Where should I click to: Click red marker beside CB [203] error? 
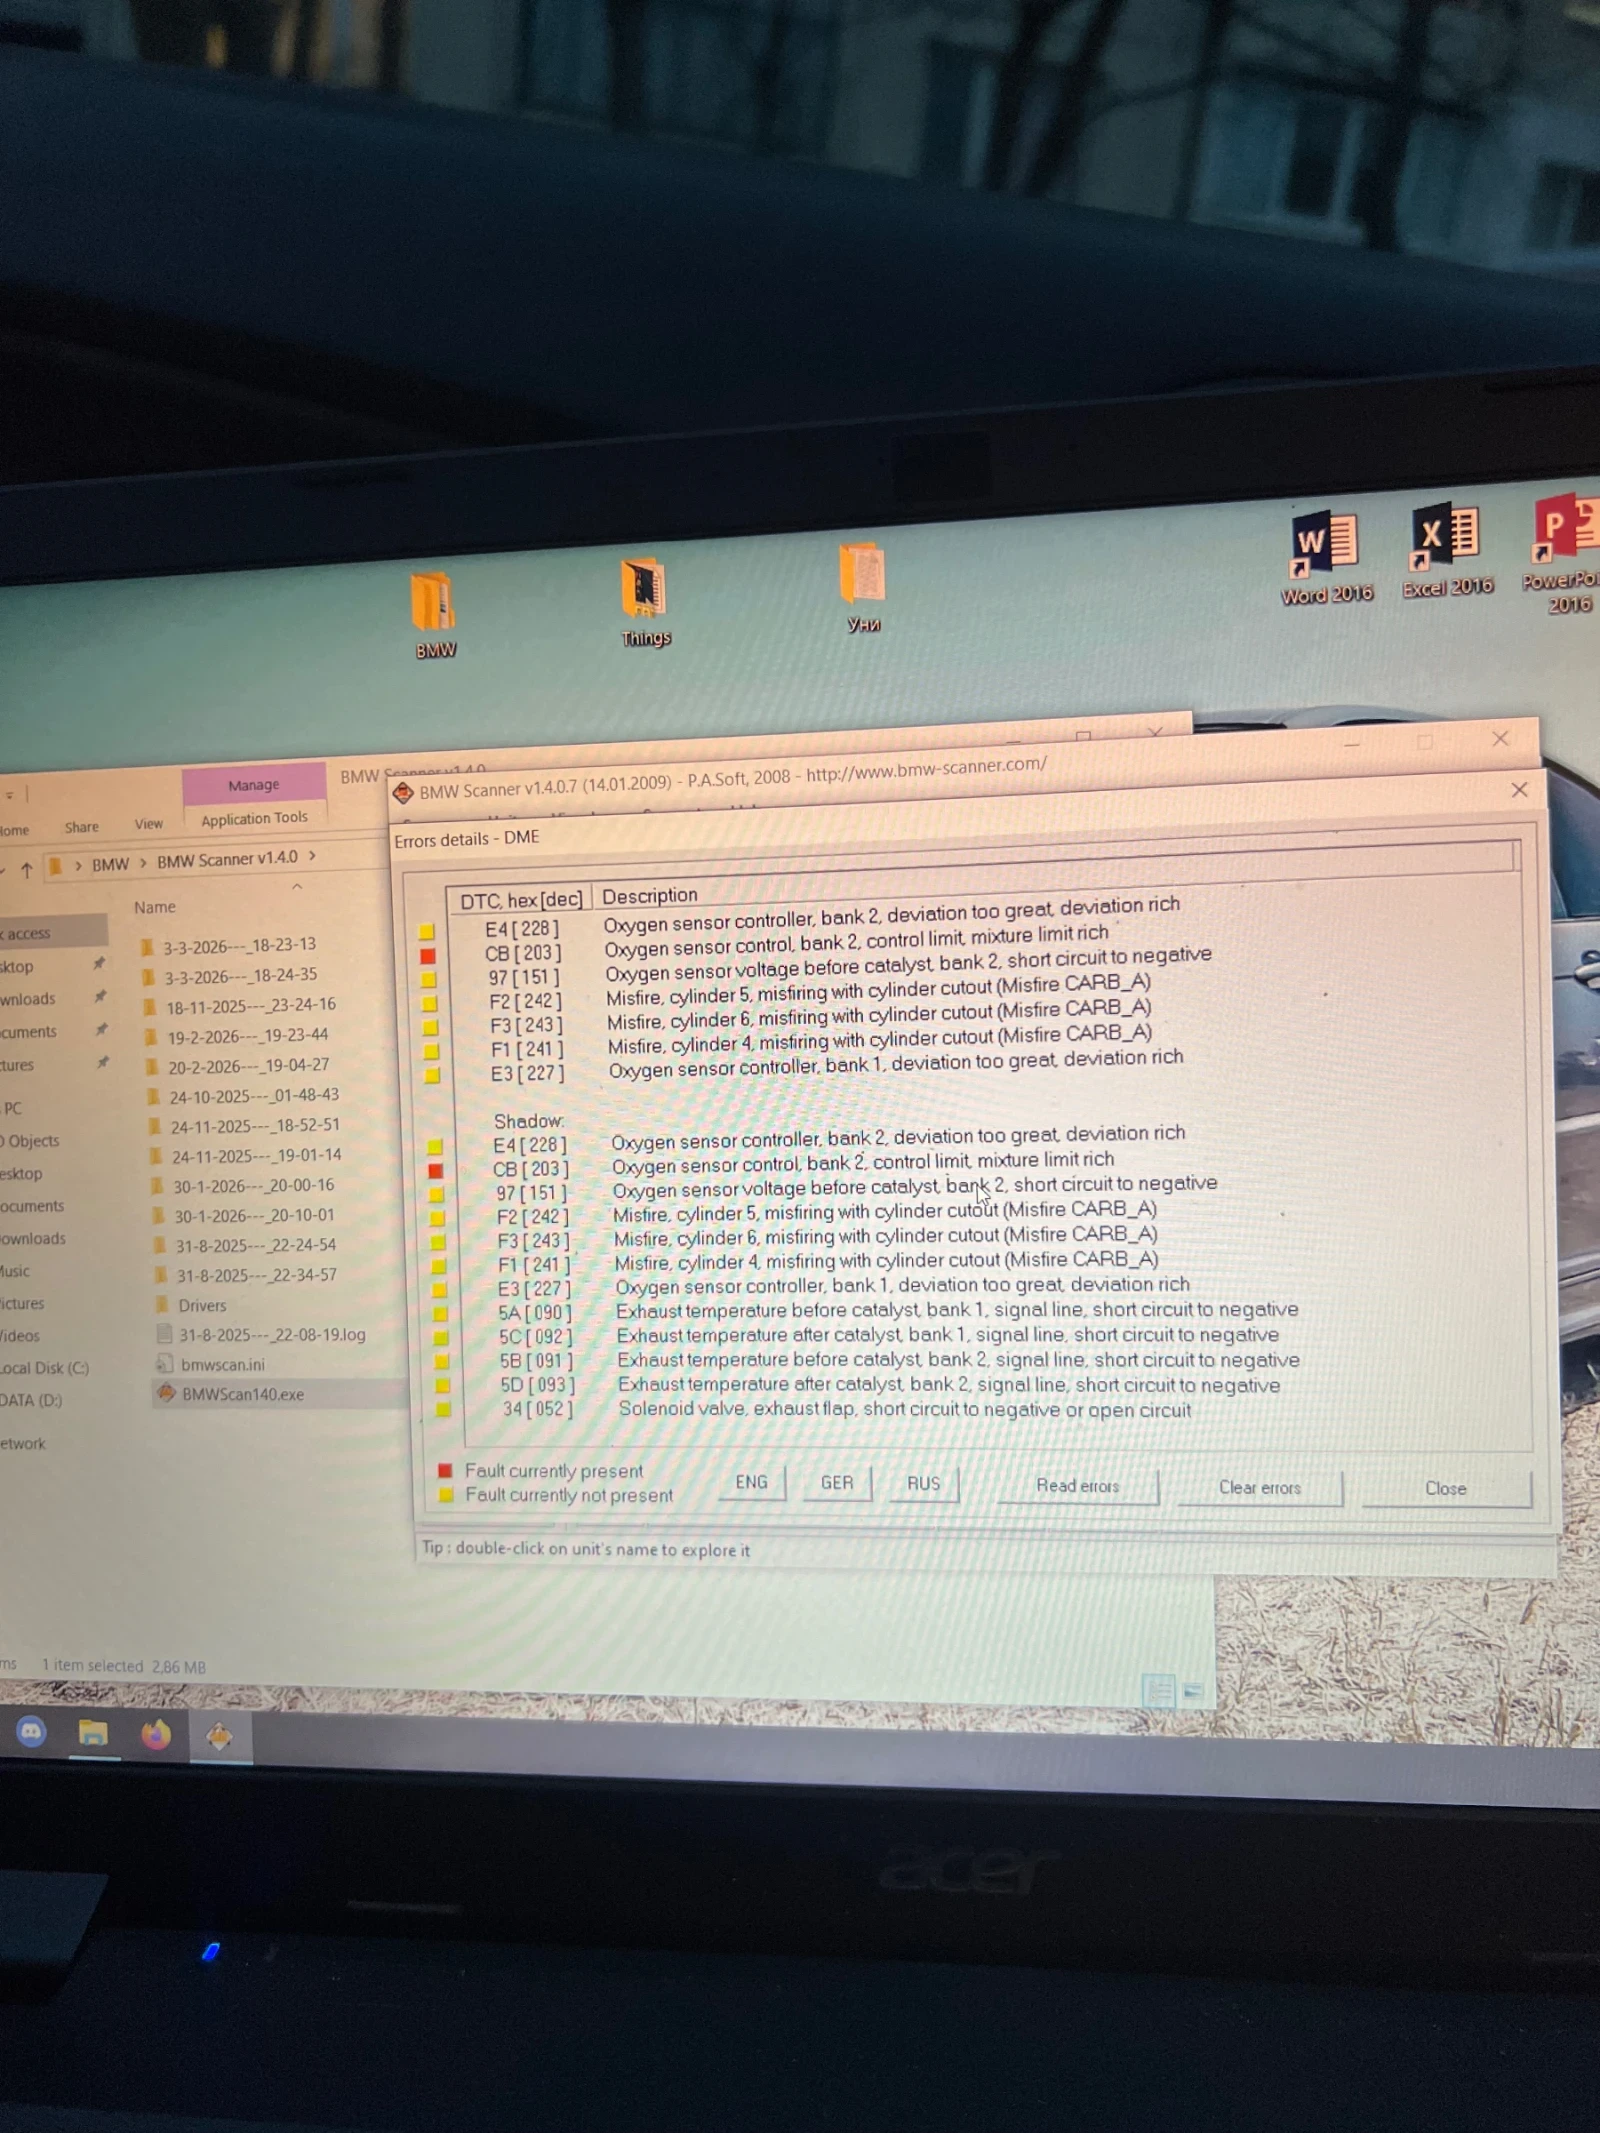pos(428,956)
